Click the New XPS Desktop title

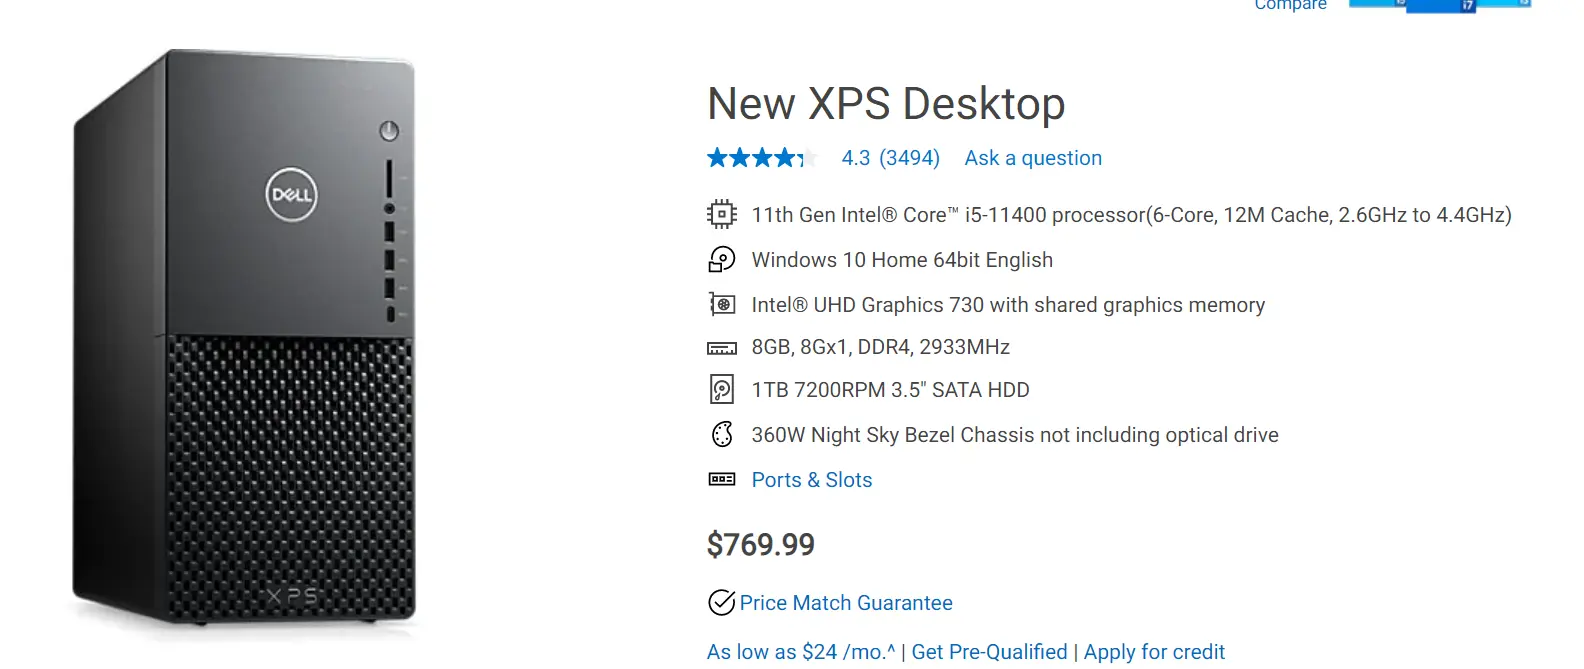click(886, 103)
